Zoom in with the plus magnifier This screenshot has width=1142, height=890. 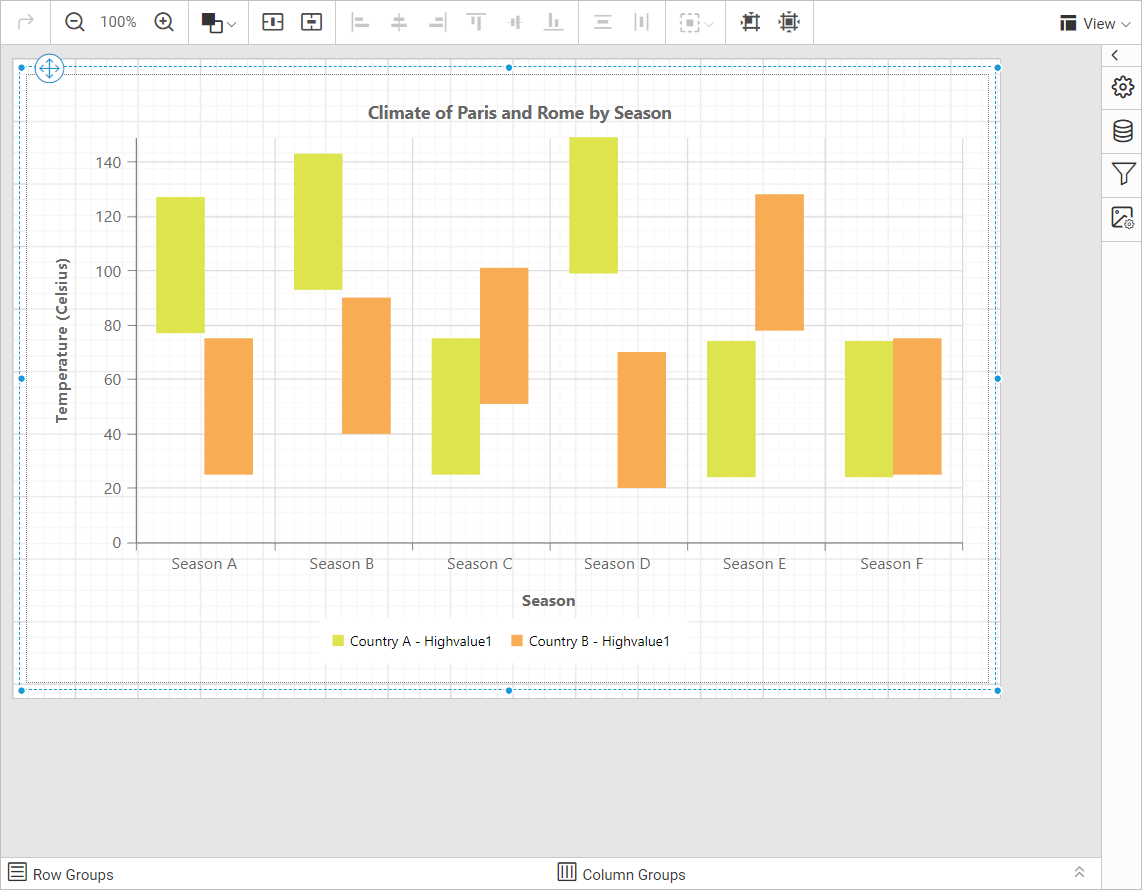[x=165, y=22]
